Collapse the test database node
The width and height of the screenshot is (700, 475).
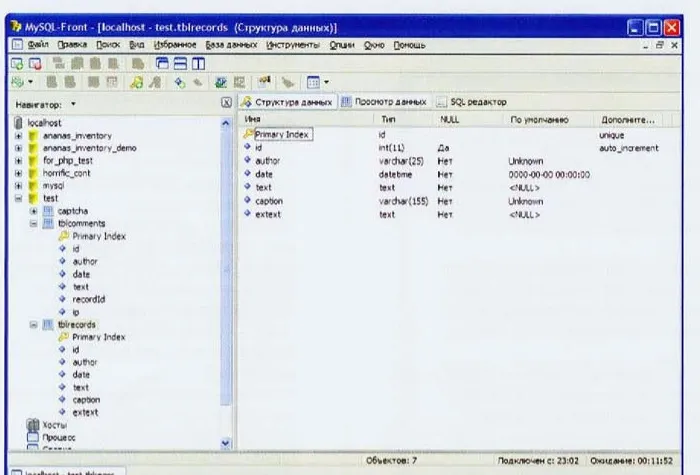pyautogui.click(x=18, y=198)
